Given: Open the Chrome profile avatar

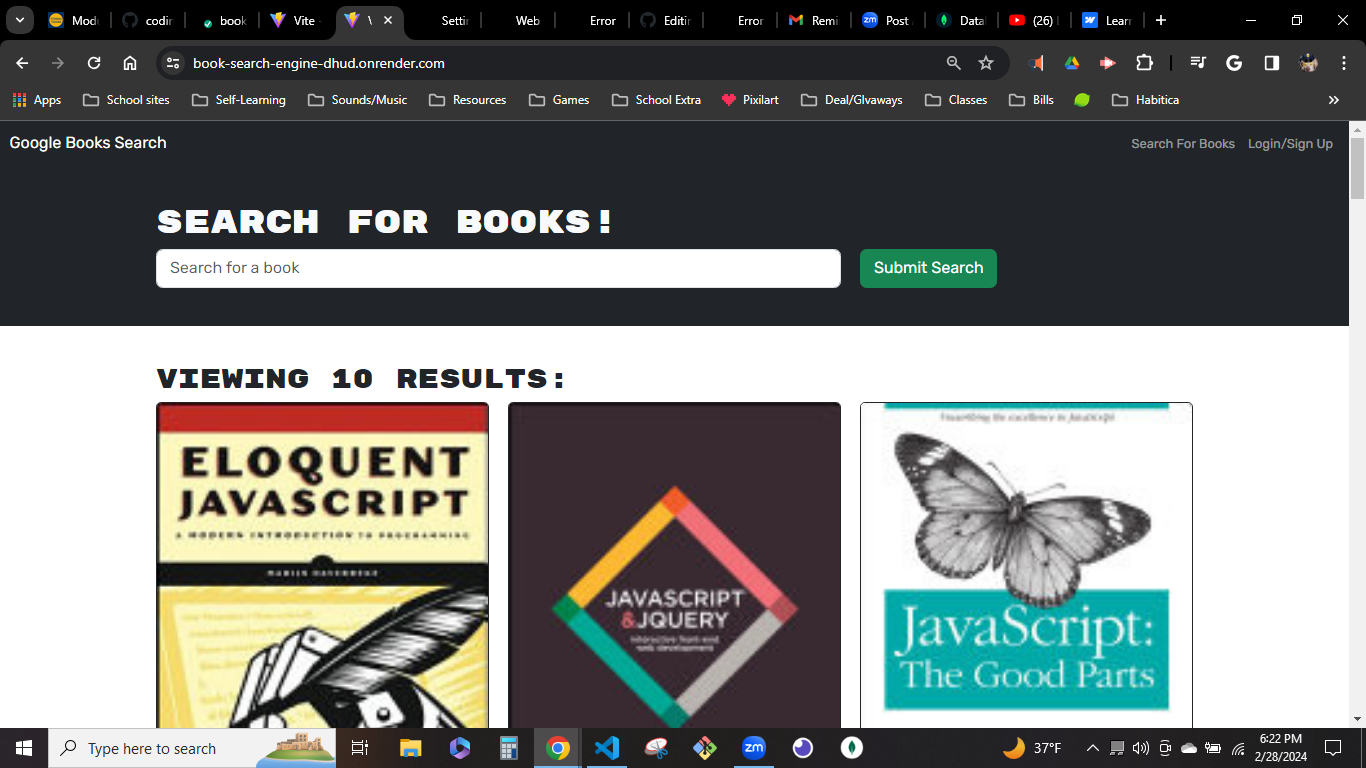Looking at the screenshot, I should tap(1308, 63).
